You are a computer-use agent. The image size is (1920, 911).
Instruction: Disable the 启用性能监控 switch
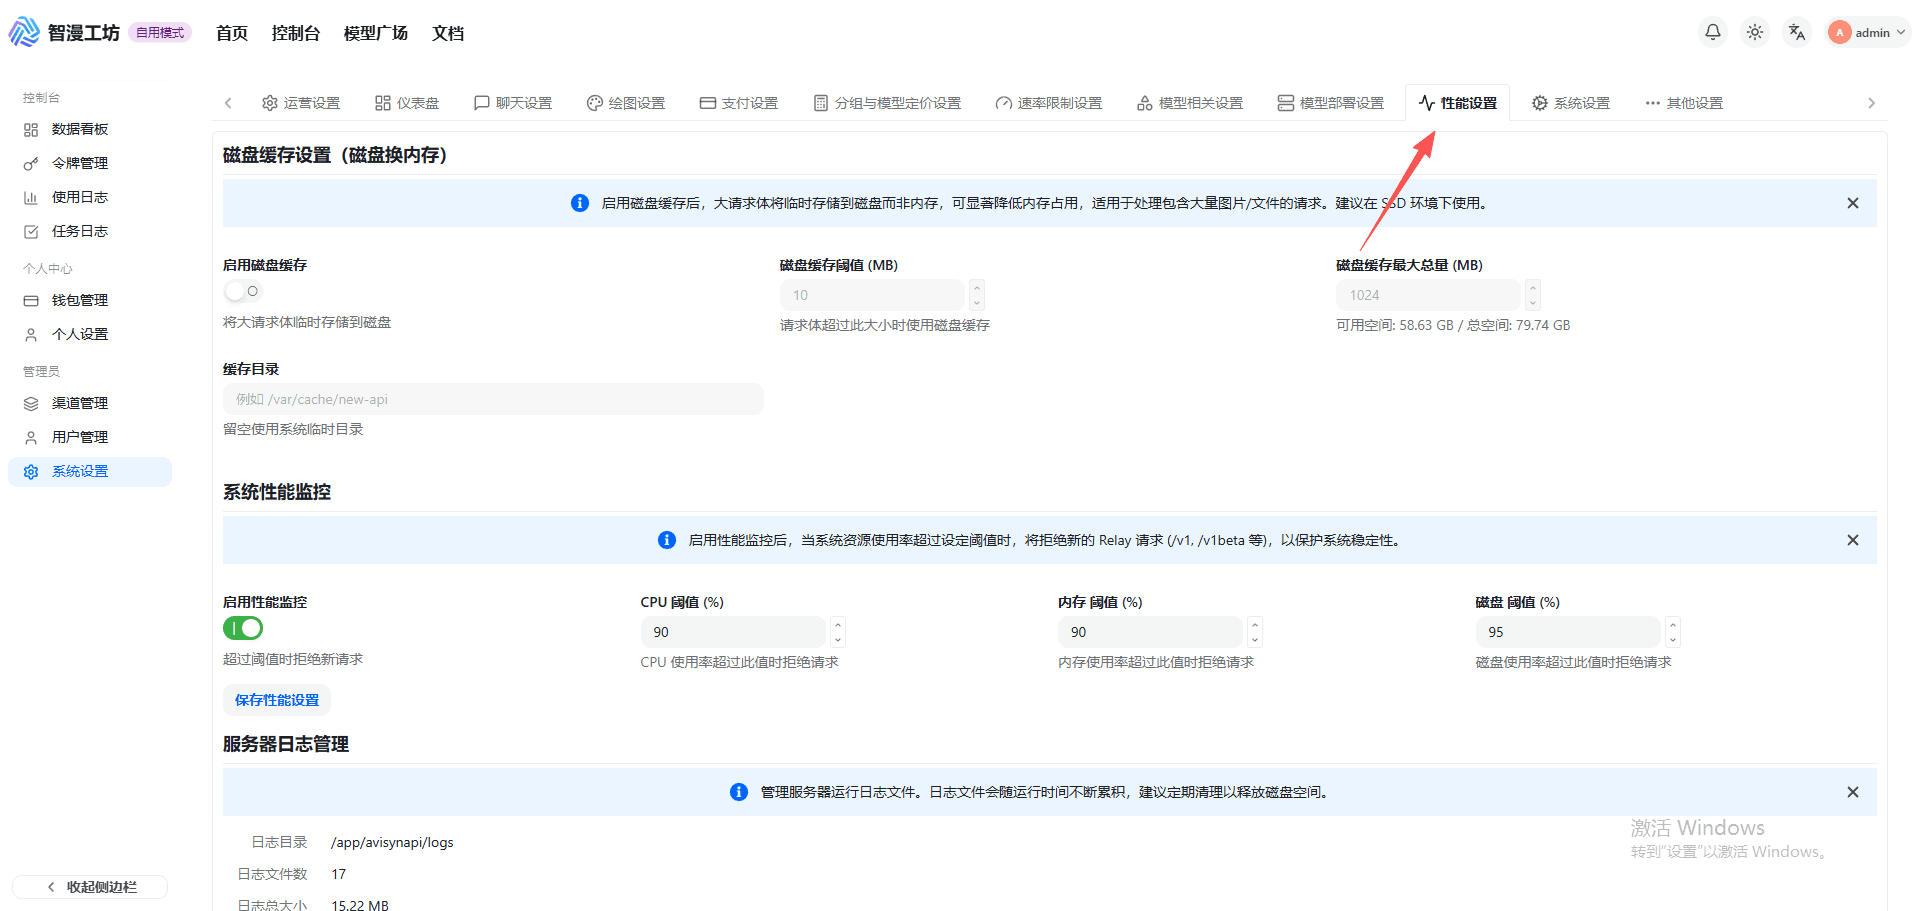[243, 628]
